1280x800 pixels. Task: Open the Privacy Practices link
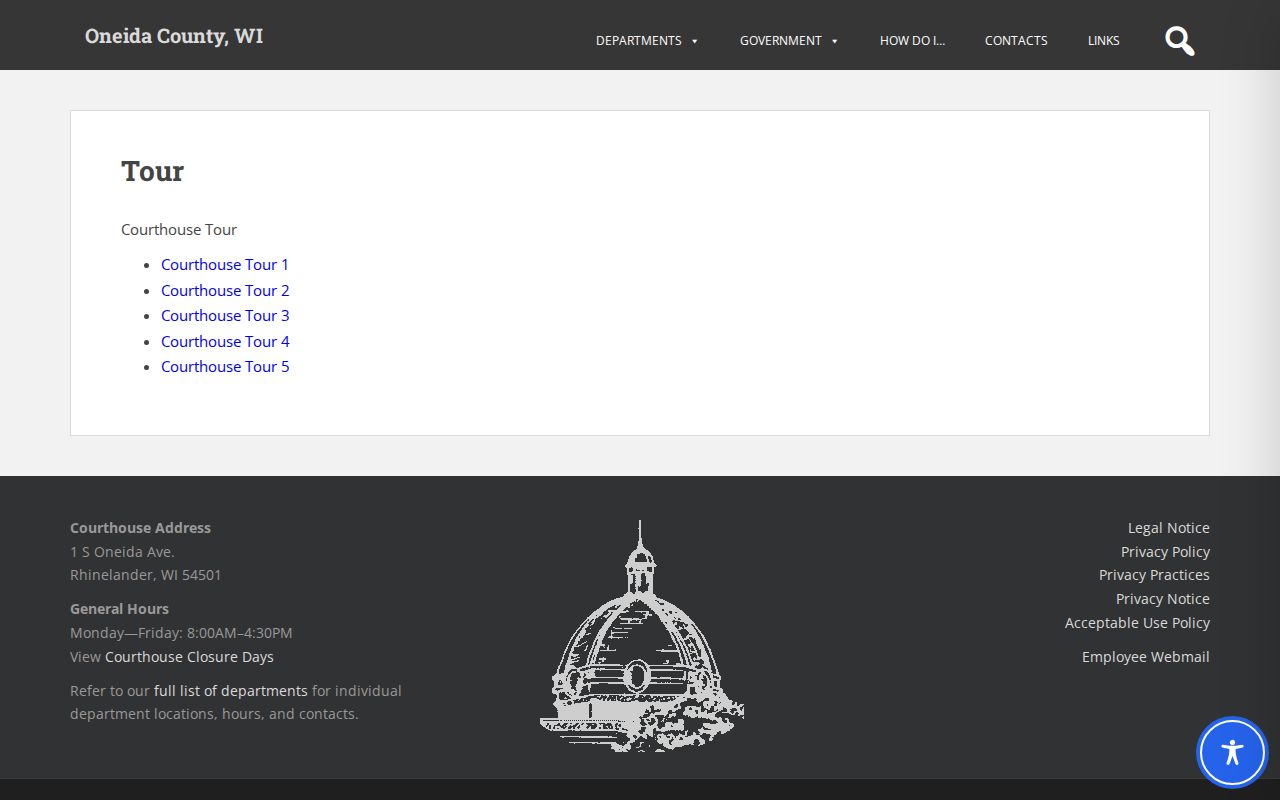1154,575
